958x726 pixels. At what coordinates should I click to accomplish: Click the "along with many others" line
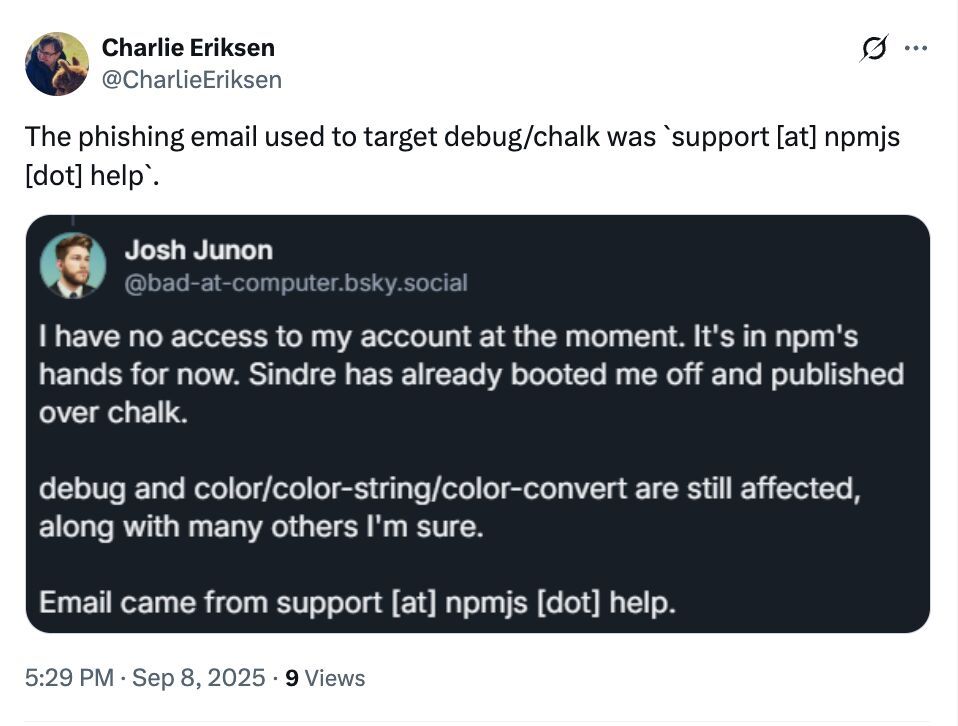click(x=260, y=527)
